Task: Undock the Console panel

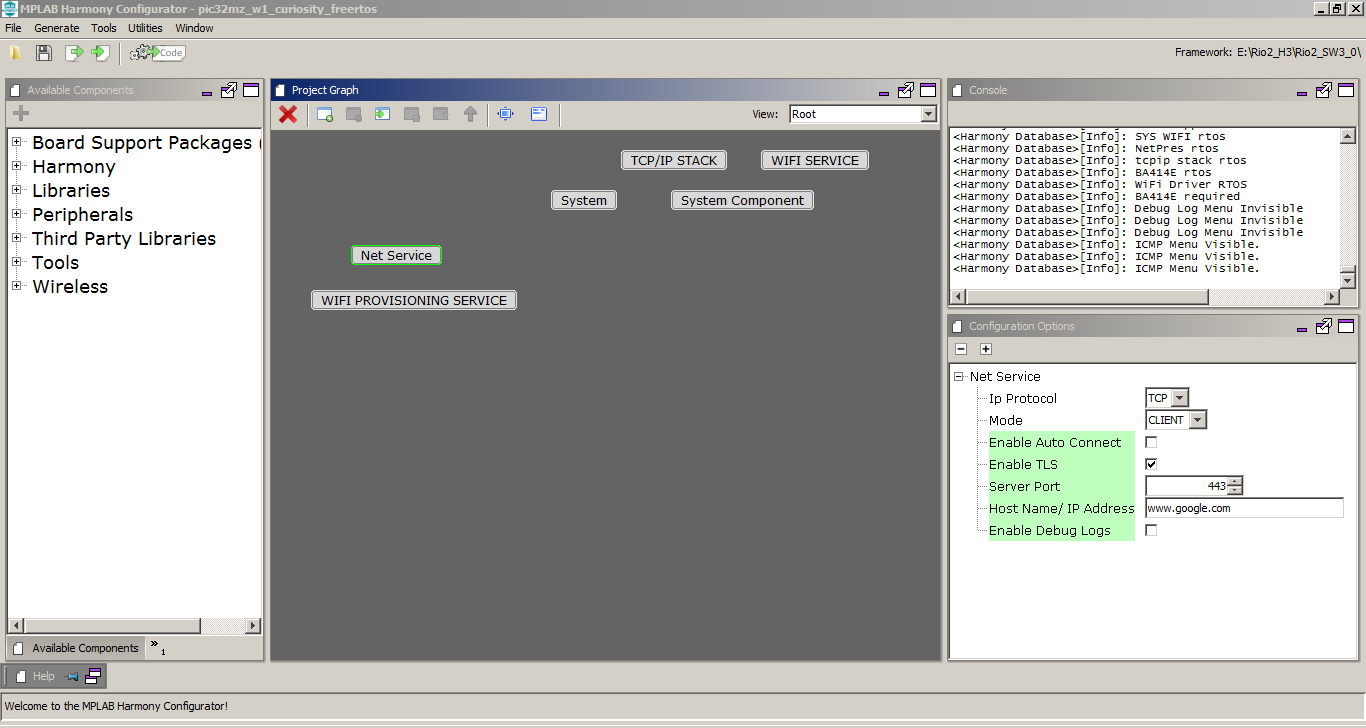Action: pyautogui.click(x=1323, y=90)
